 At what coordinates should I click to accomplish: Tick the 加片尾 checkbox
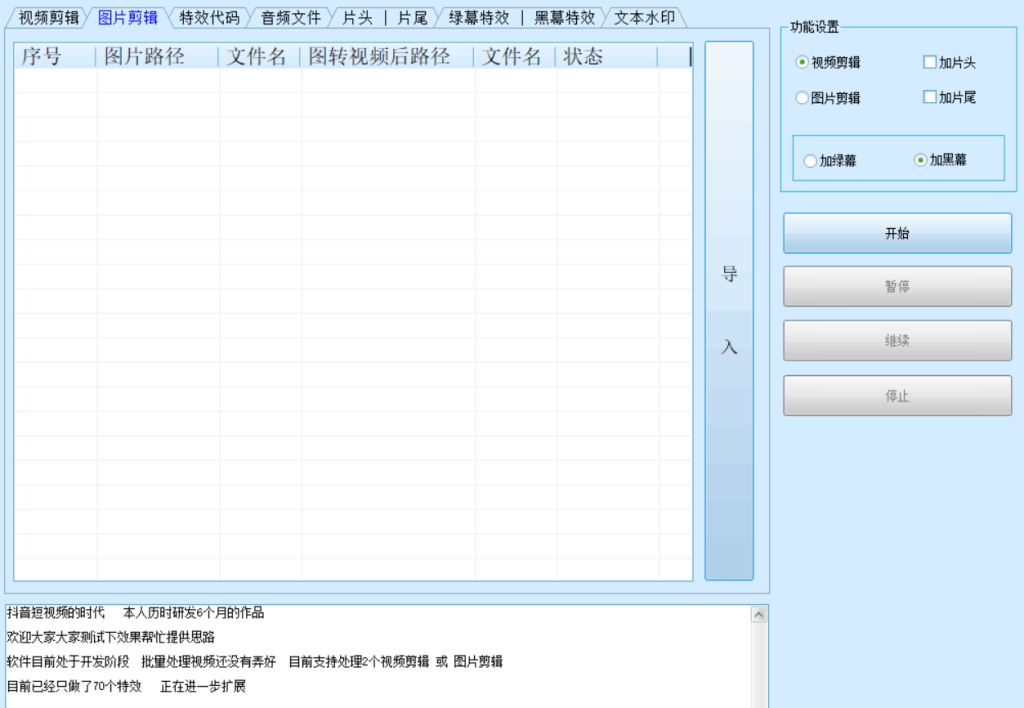click(x=930, y=97)
